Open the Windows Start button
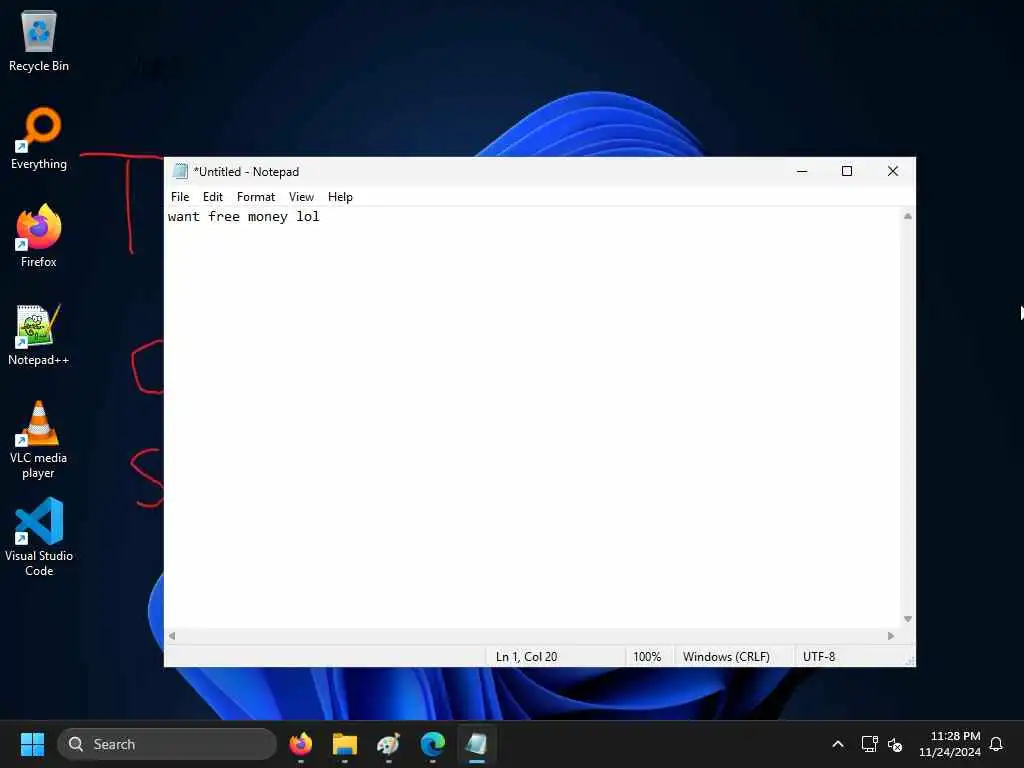 tap(32, 744)
